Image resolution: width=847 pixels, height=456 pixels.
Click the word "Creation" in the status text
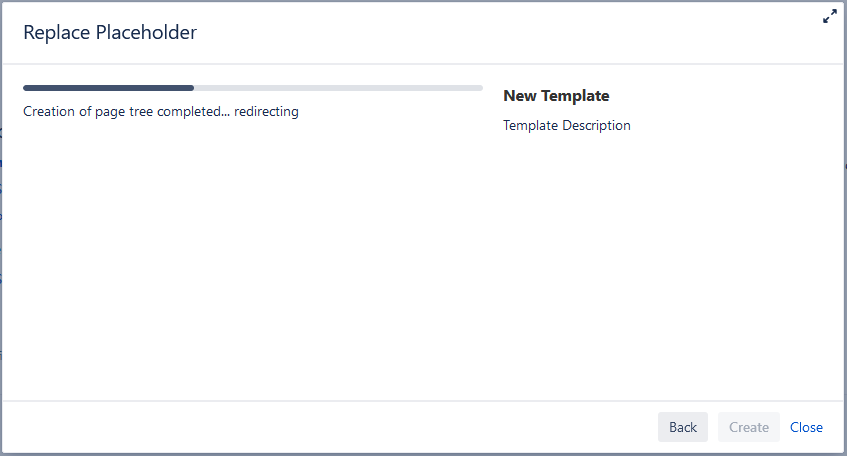coord(49,111)
